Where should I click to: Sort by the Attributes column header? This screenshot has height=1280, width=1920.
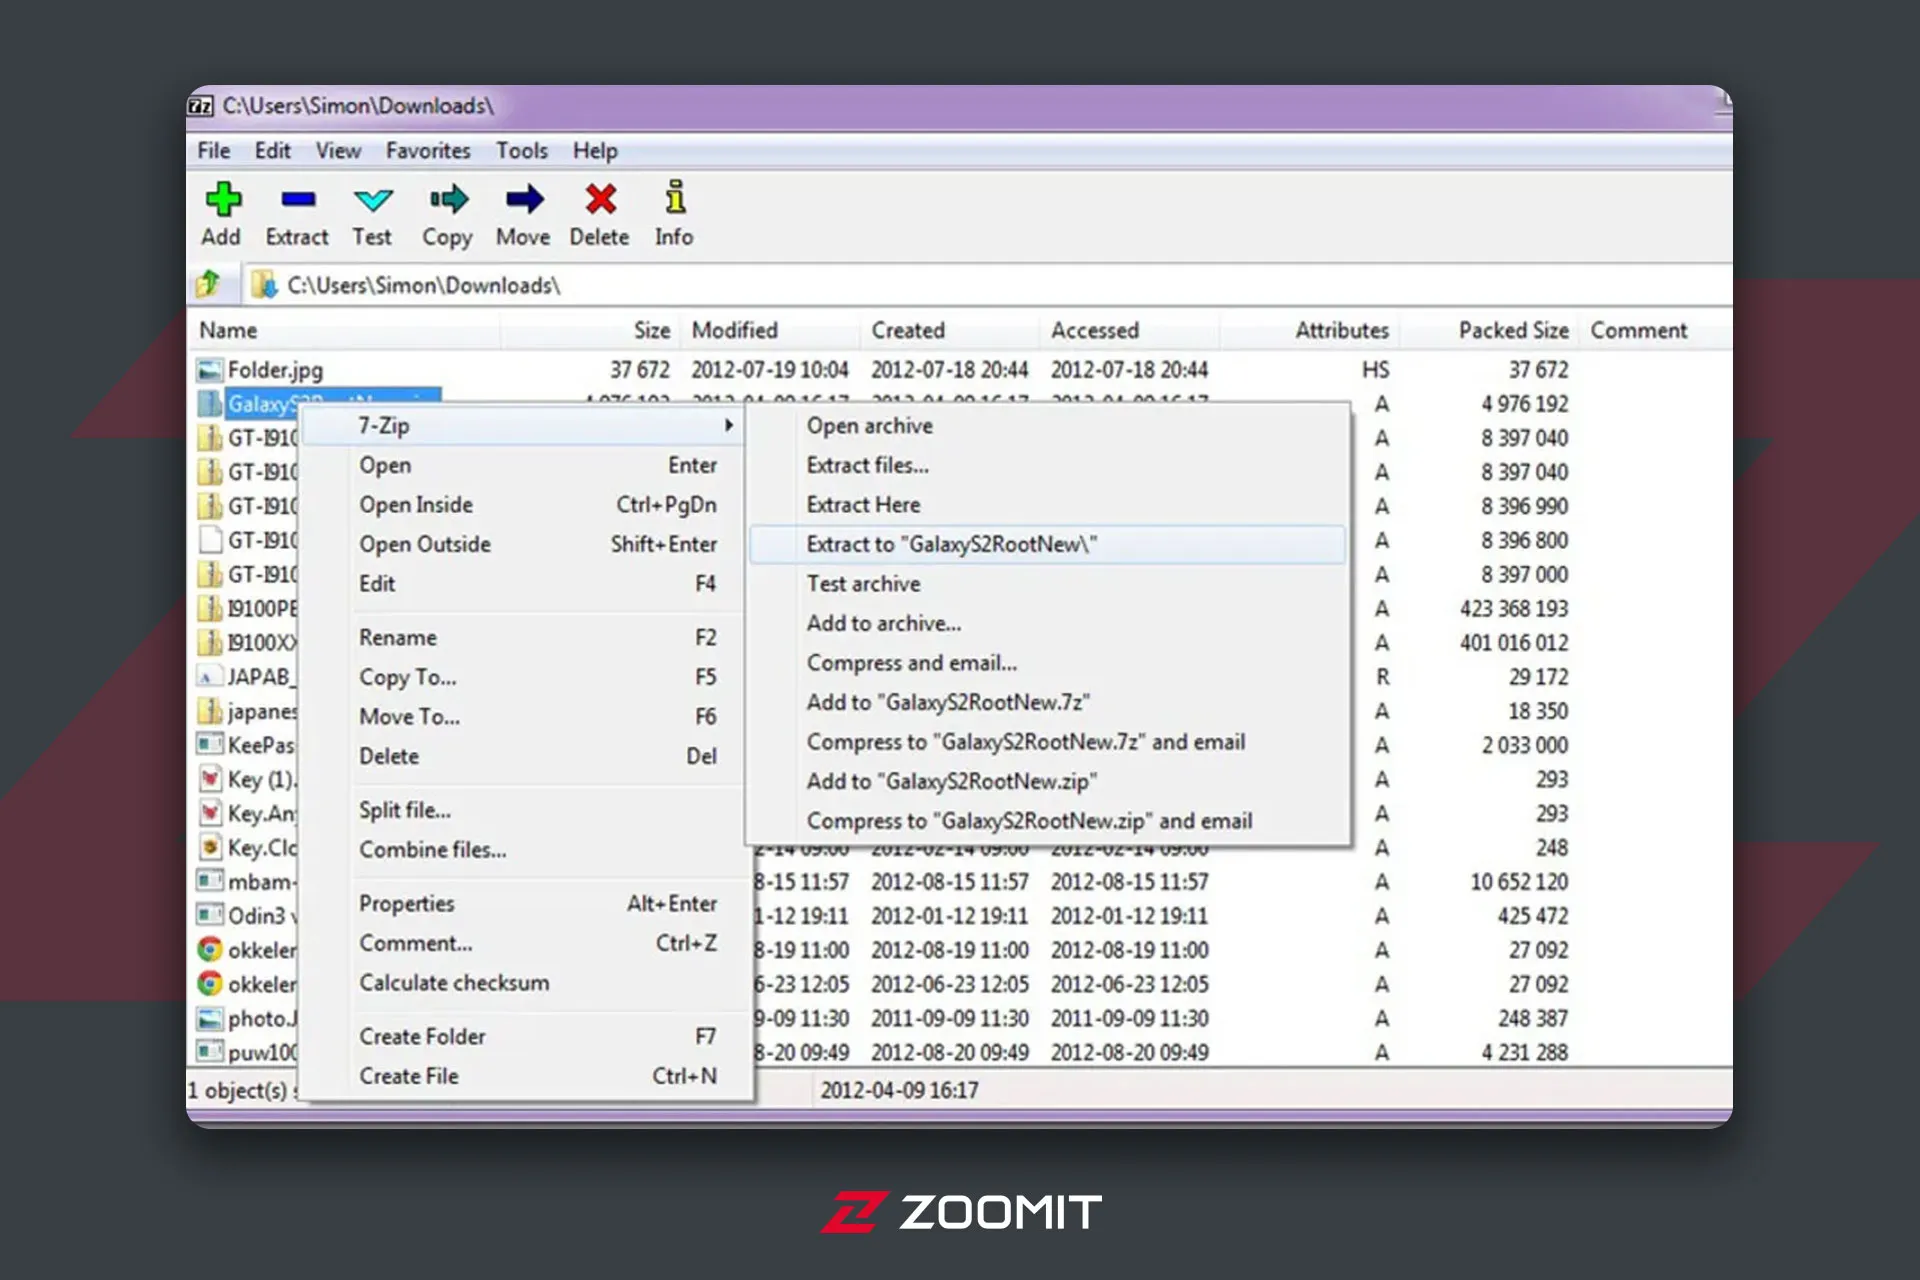point(1310,330)
